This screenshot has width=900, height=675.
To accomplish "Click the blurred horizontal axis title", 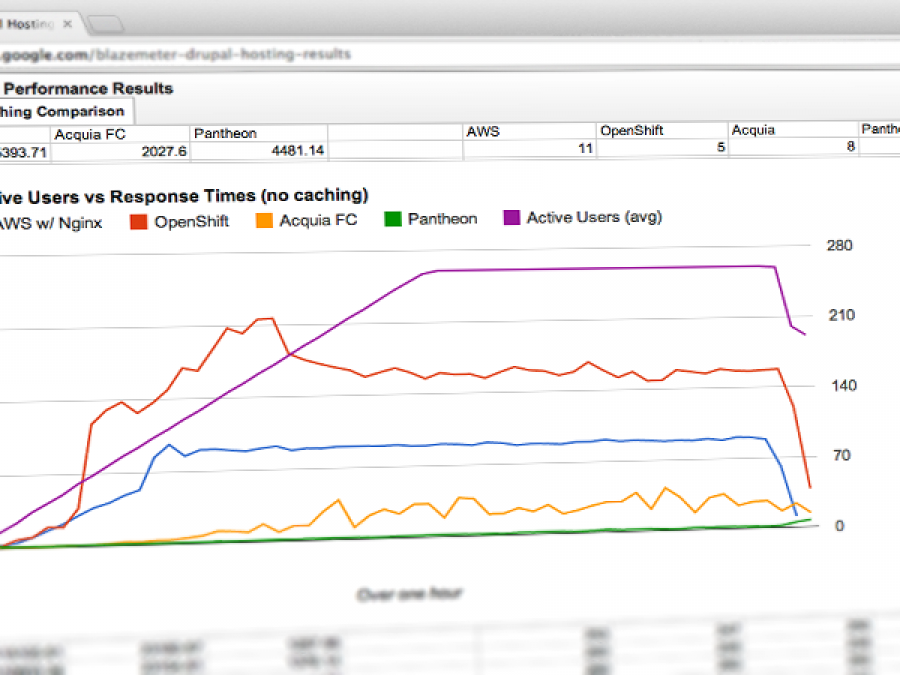I will coord(409,594).
